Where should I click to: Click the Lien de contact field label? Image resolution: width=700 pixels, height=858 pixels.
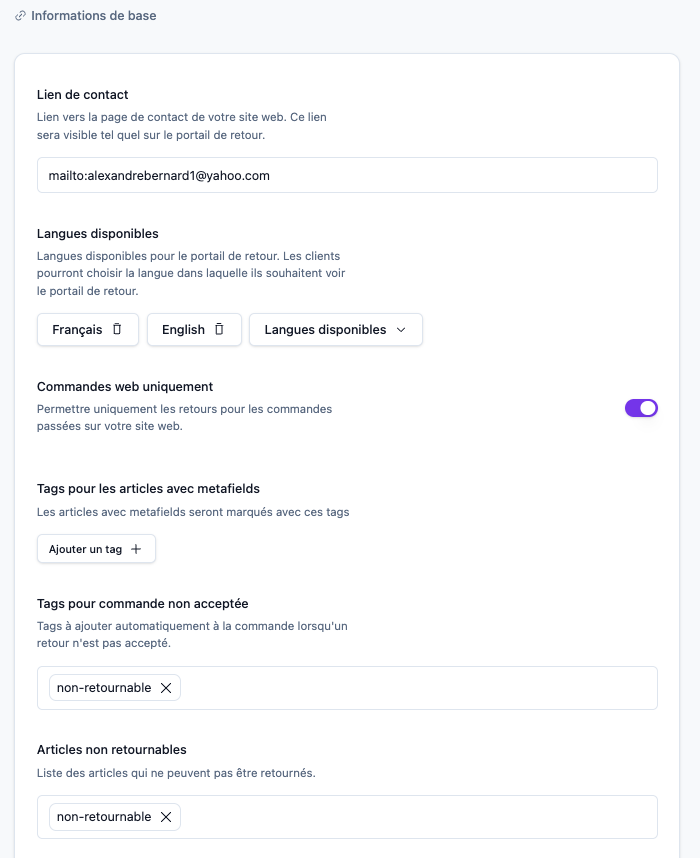click(x=83, y=95)
